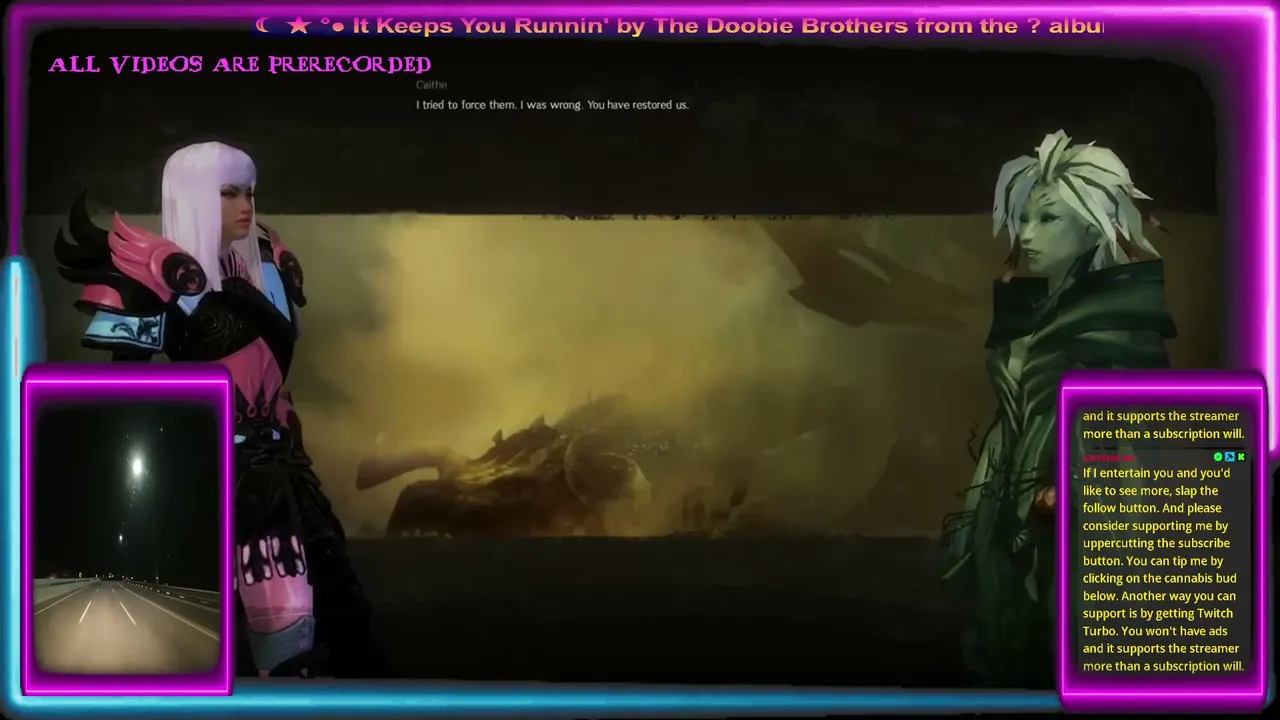Click the dialogue line "I tried to force them"
Image resolution: width=1280 pixels, height=720 pixels.
click(552, 105)
